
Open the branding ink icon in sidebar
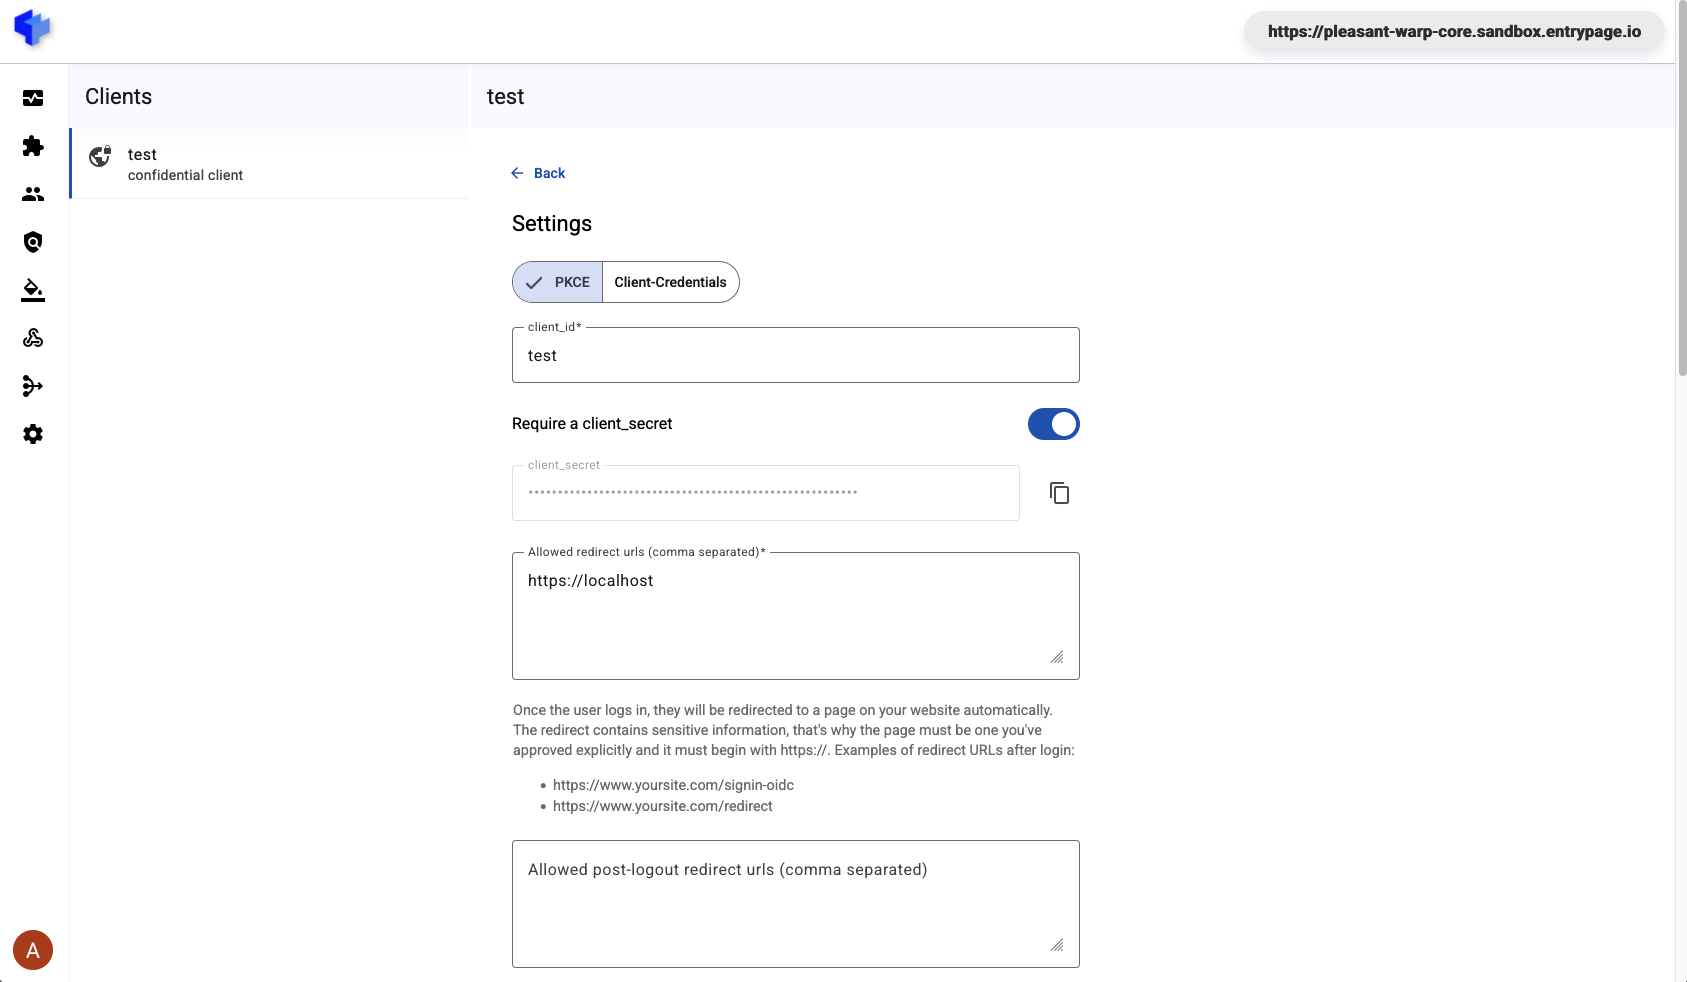point(33,290)
